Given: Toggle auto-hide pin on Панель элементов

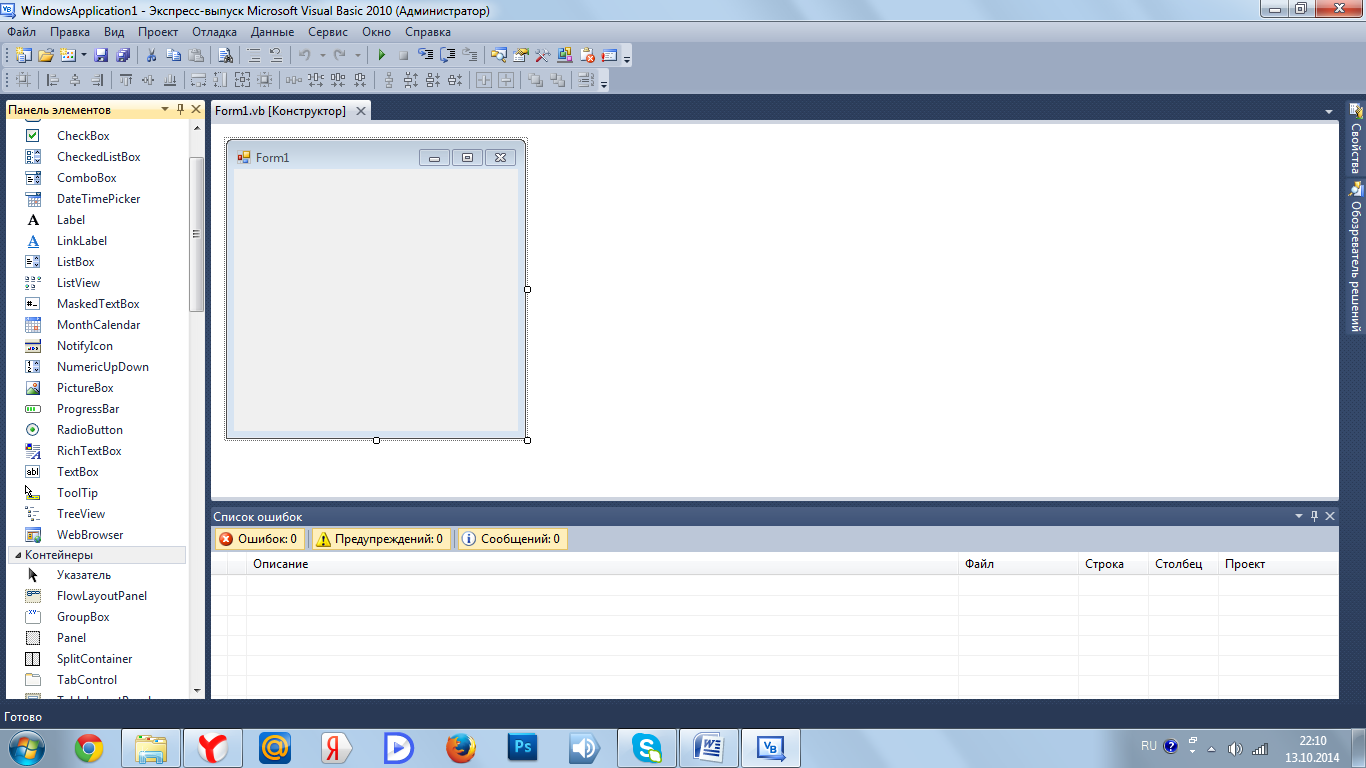Looking at the screenshot, I should click(x=180, y=110).
